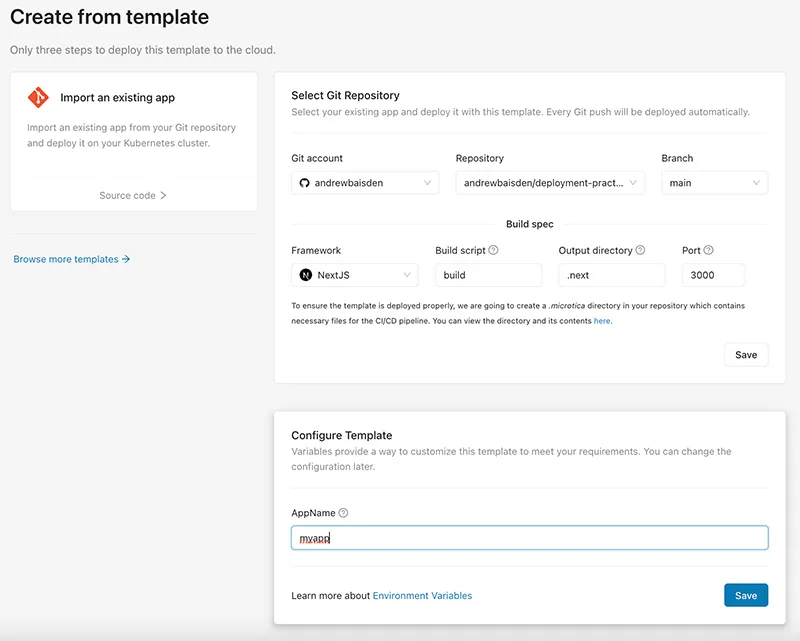Screen dimensions: 800x641
Task: Open the Branch dropdown showing main
Action: pyautogui.click(x=714, y=183)
